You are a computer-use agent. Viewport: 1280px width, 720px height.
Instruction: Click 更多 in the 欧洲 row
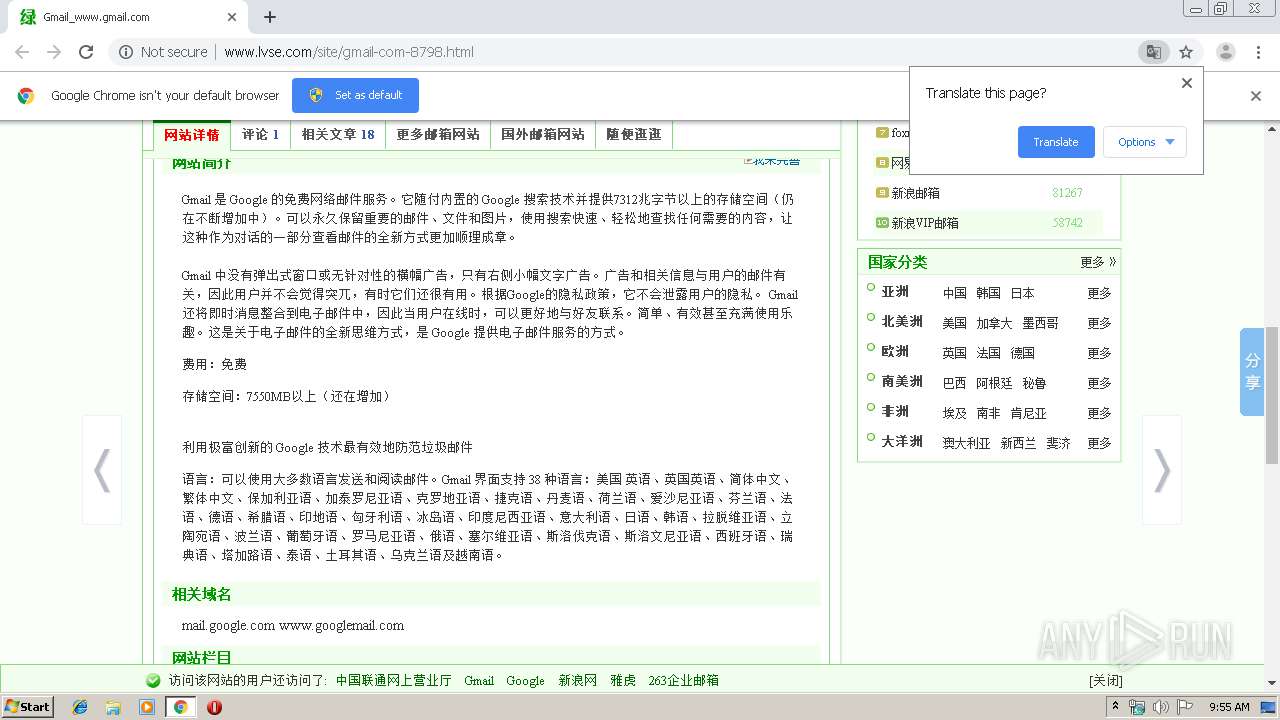coord(1099,353)
